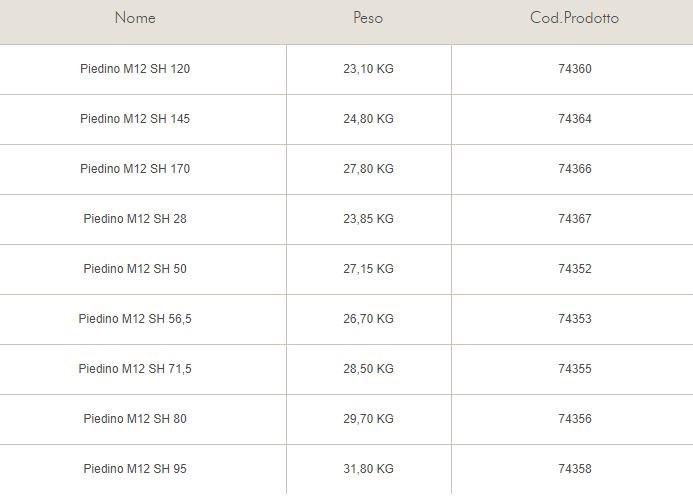693x497 pixels.
Task: Click product code 74353
Action: pos(575,319)
